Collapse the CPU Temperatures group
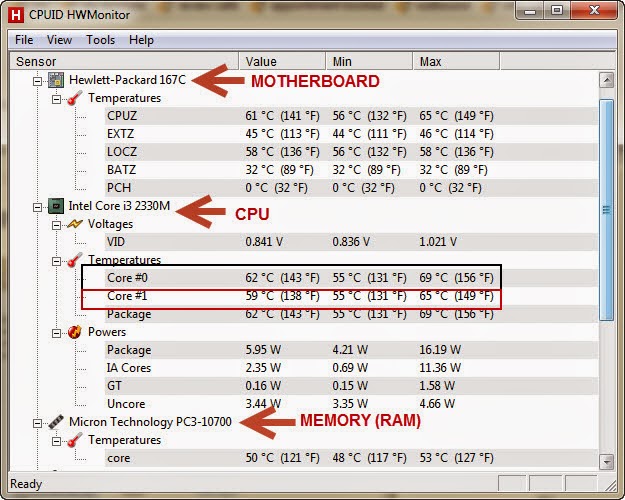Image resolution: width=625 pixels, height=500 pixels. (x=56, y=262)
